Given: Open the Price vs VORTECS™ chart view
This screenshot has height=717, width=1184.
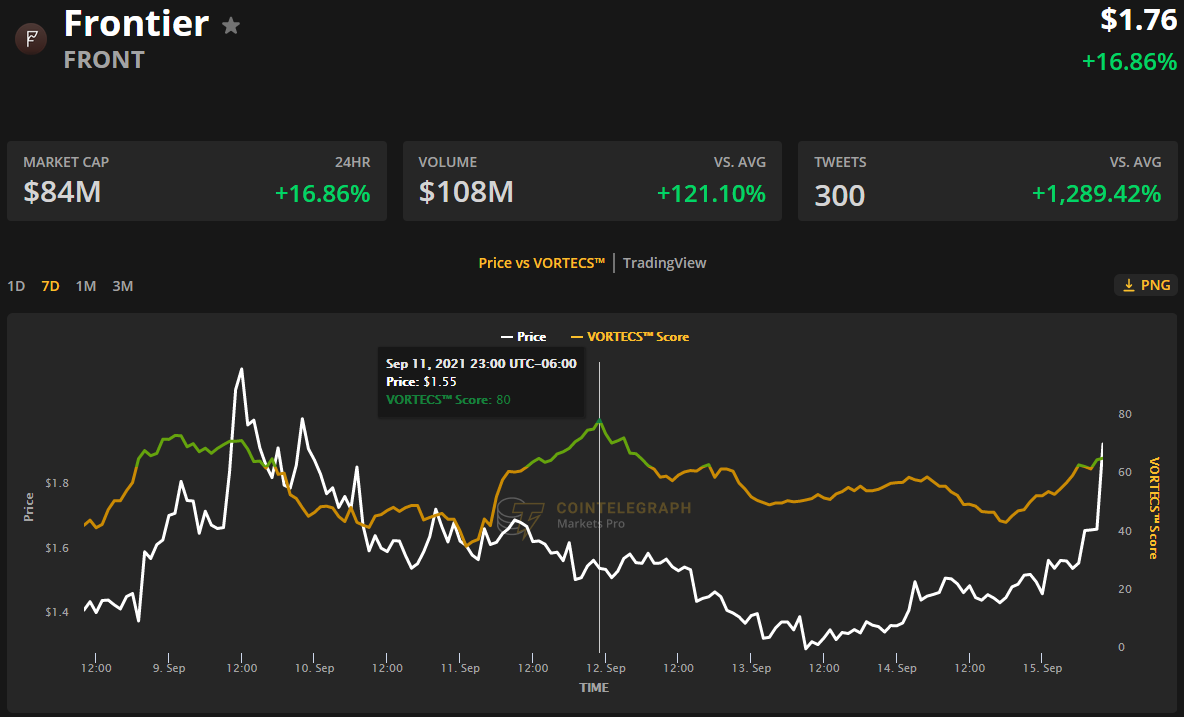Looking at the screenshot, I should [542, 263].
